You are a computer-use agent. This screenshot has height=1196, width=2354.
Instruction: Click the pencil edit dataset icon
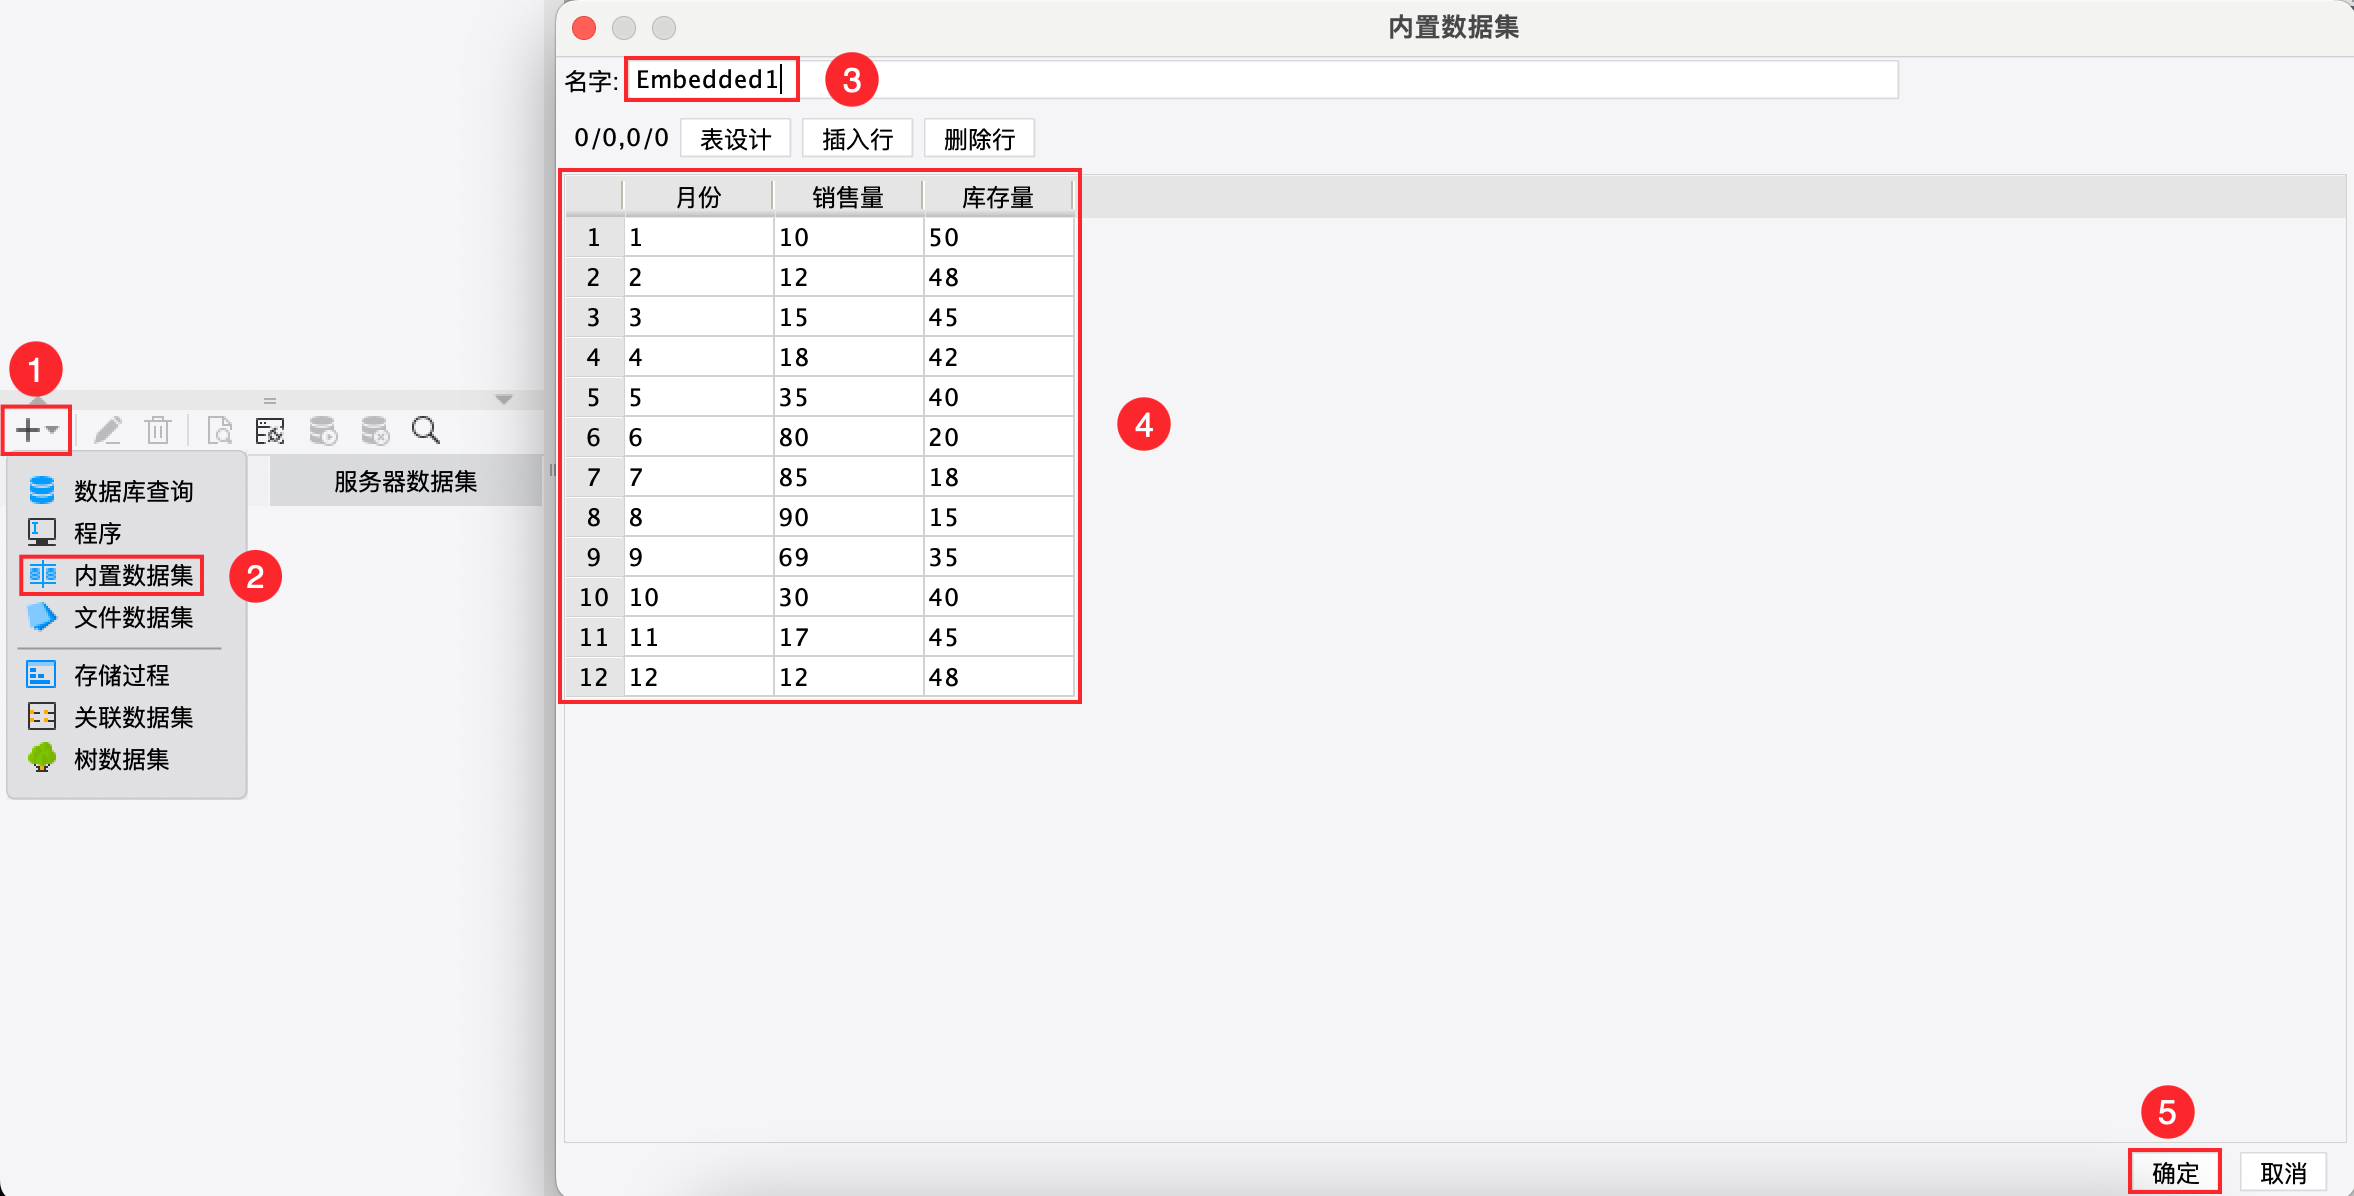(107, 431)
